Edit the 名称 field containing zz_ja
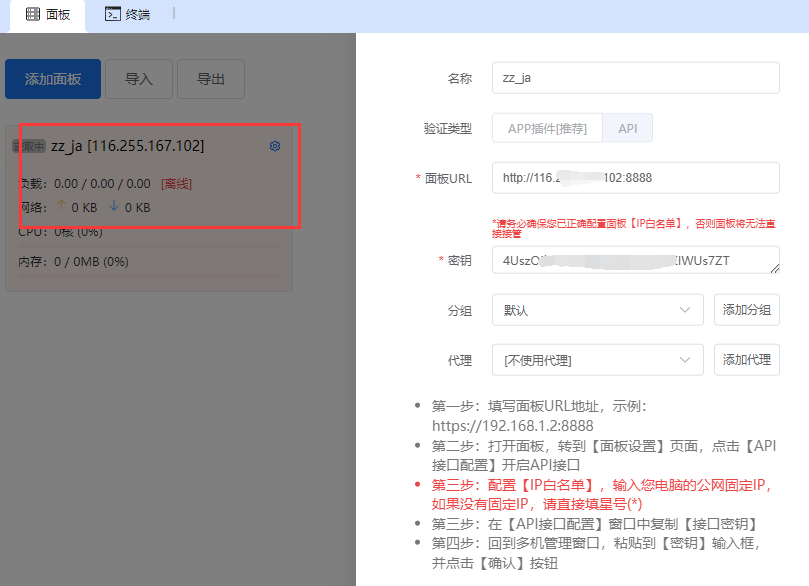Screen dimensions: 809x586 click(636, 78)
